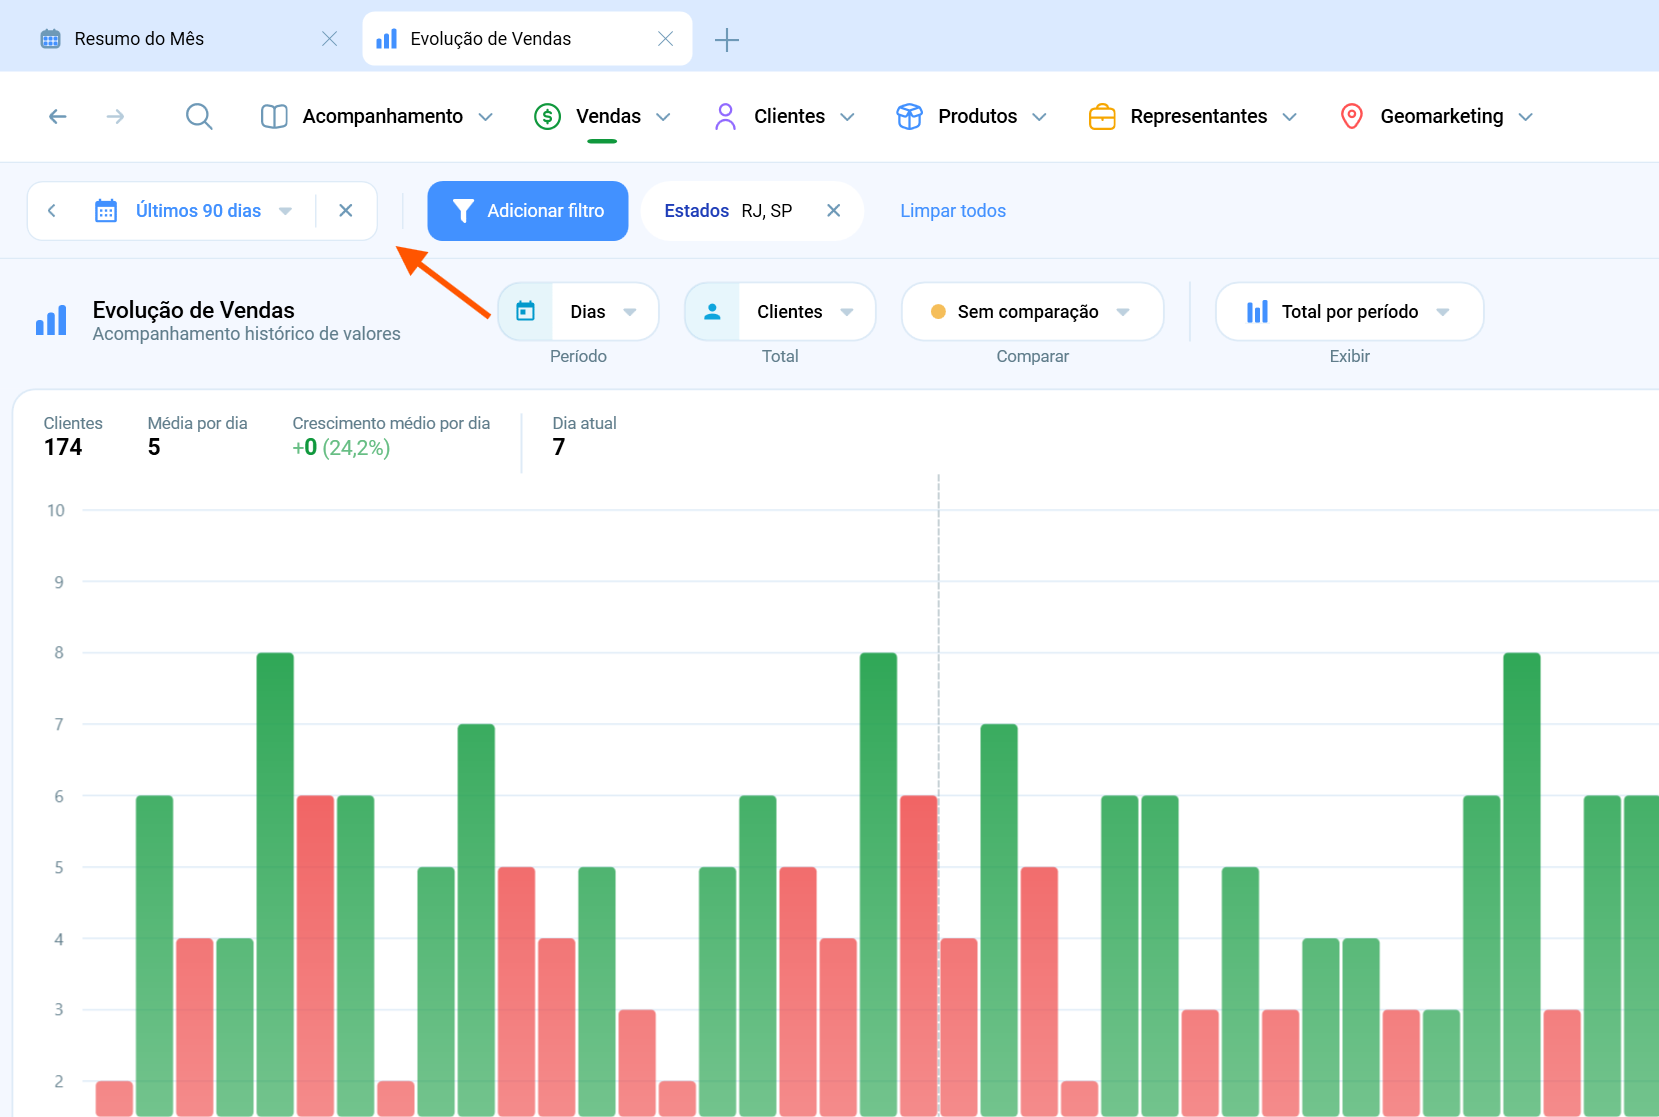The height and width of the screenshot is (1117, 1659).
Task: Open the Últimos 90 dias date dropdown
Action: [198, 211]
